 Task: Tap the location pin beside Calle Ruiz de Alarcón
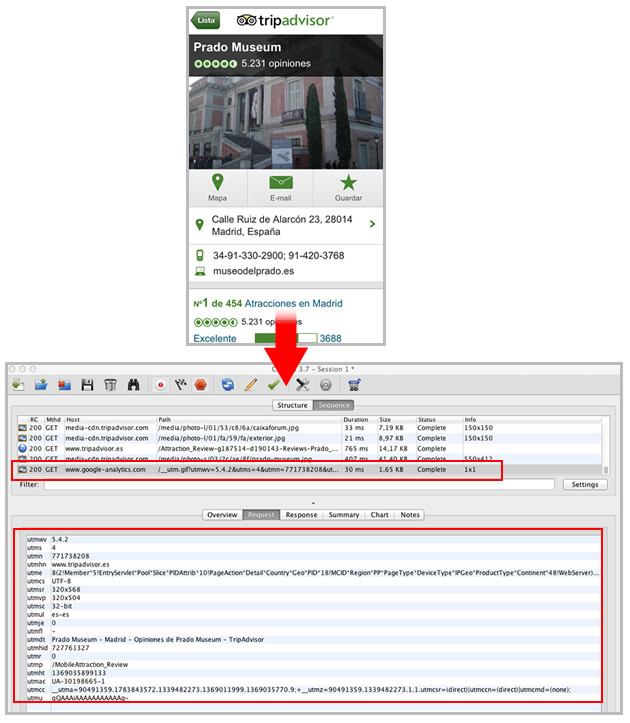point(200,225)
